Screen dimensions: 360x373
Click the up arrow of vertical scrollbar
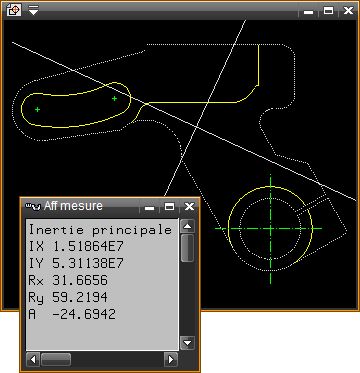click(x=187, y=227)
